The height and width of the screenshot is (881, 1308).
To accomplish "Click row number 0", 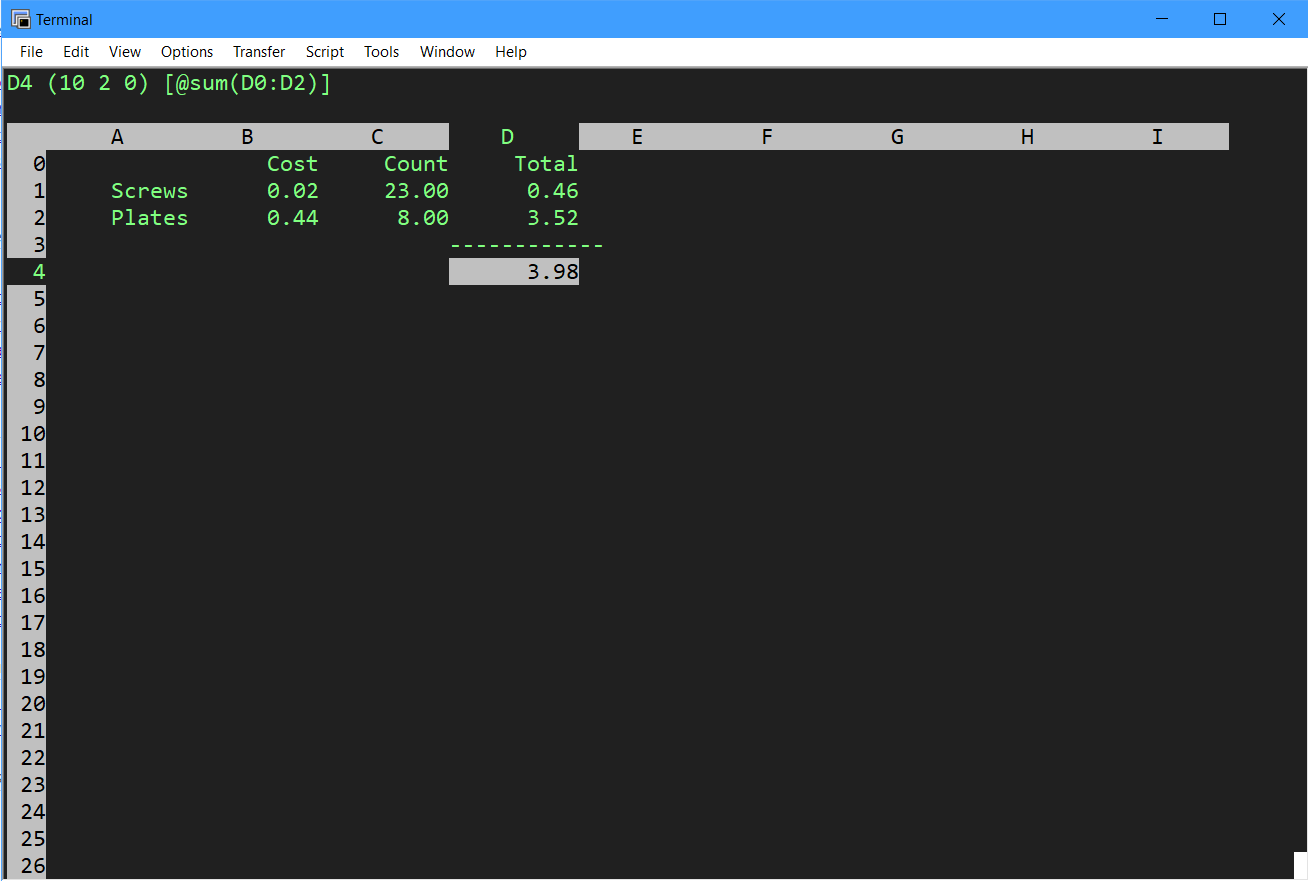I will [x=39, y=164].
